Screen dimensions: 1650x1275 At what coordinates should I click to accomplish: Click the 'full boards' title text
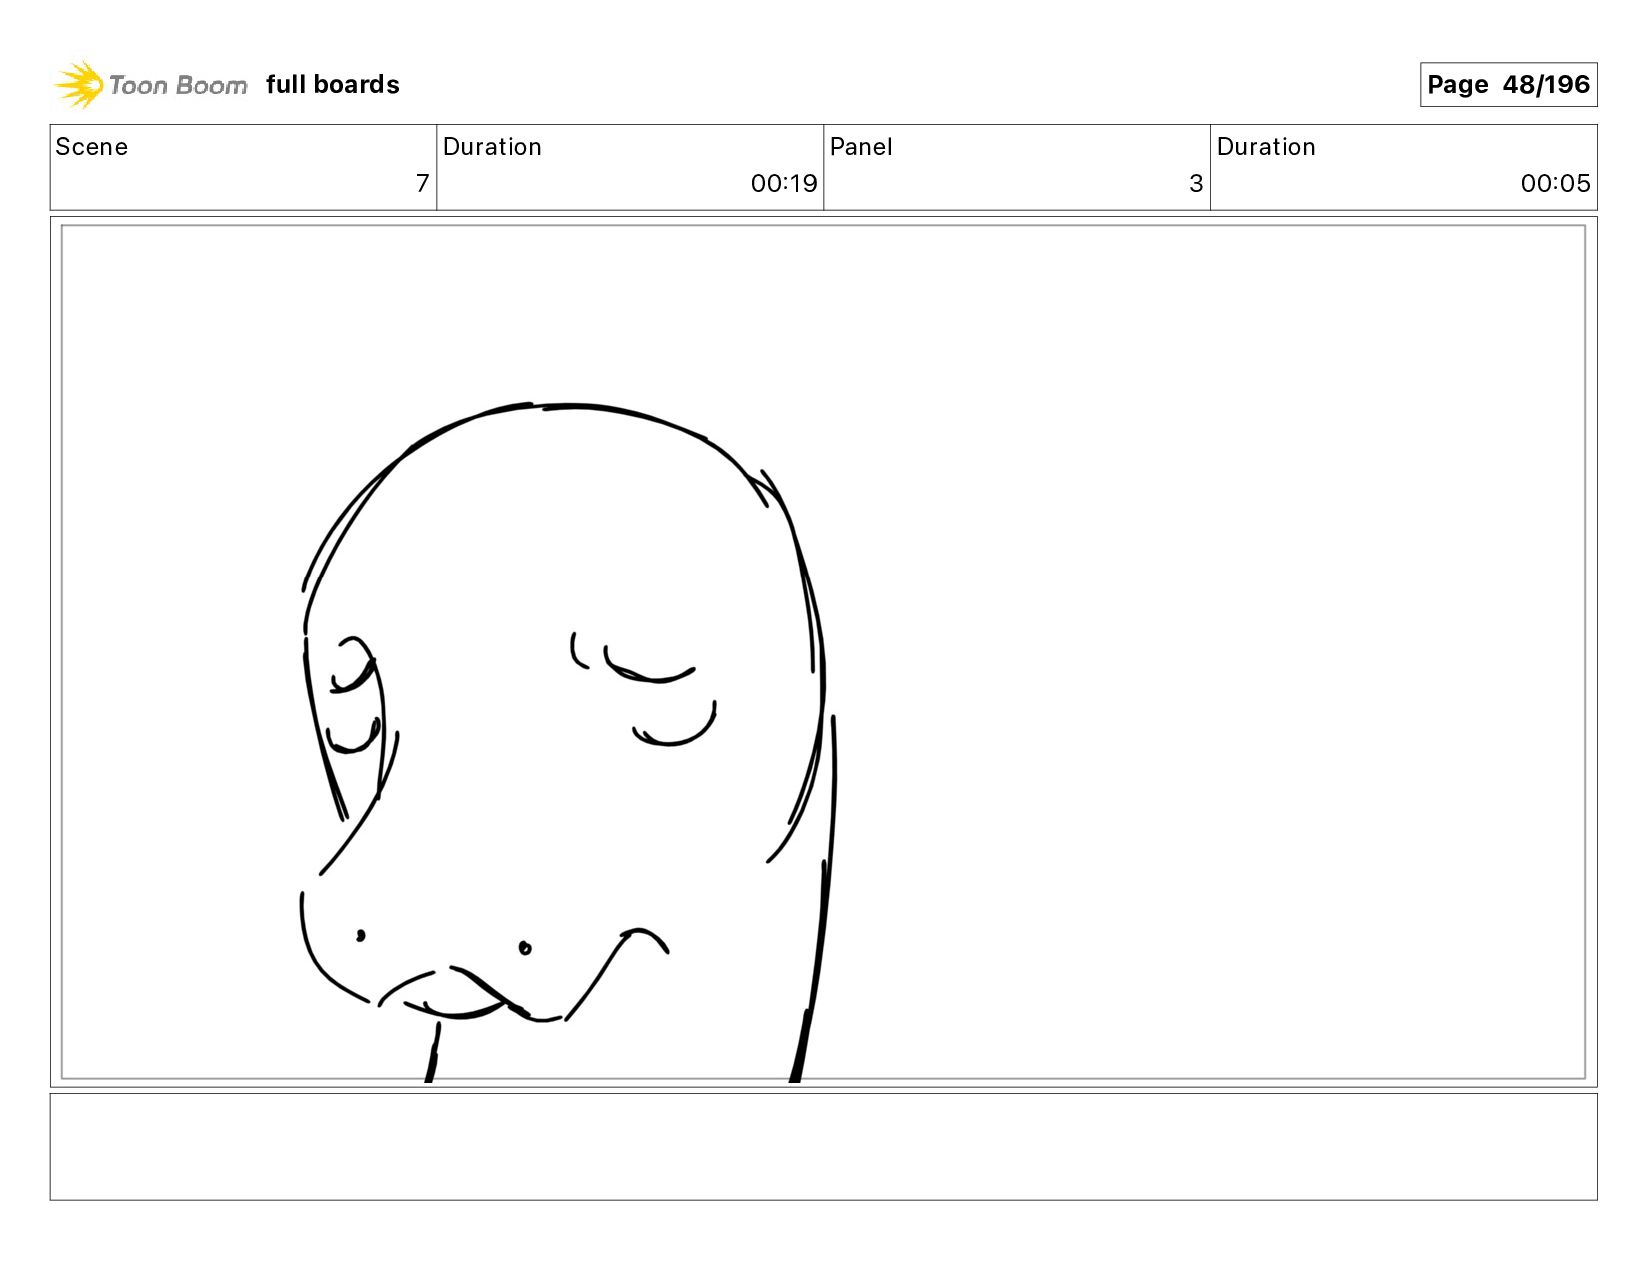(x=333, y=85)
